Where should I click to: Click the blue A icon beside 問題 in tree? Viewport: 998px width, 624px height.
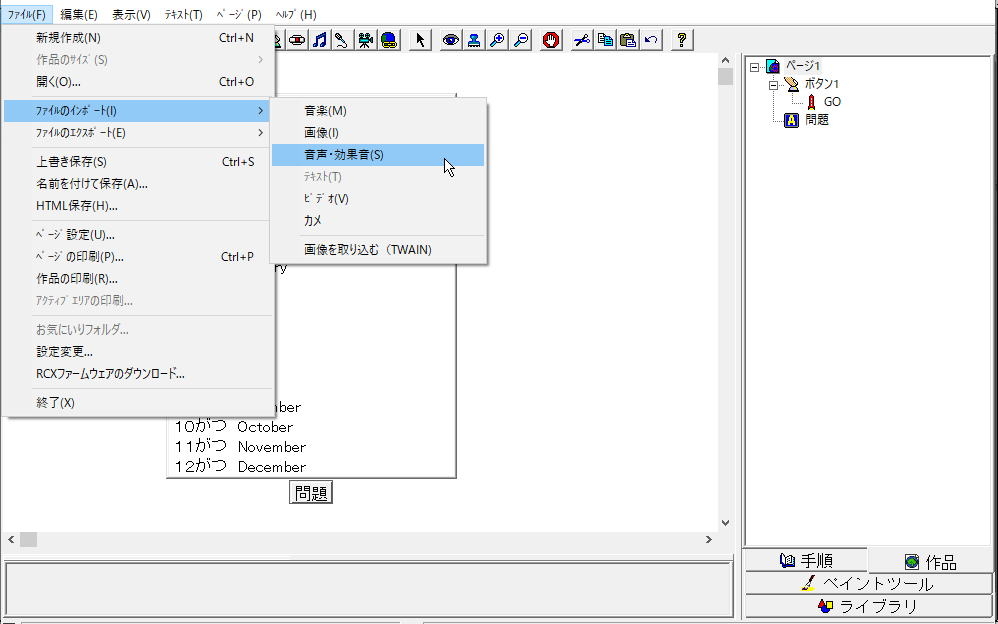(791, 120)
